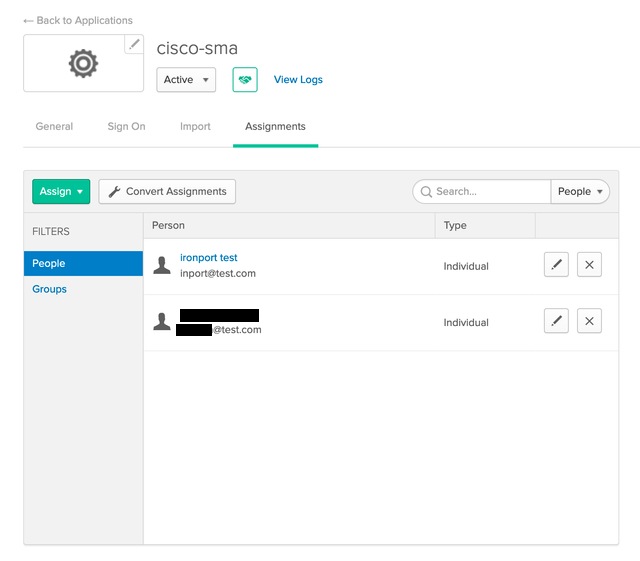Go back to Applications
This screenshot has height=561, width=640.
(78, 20)
